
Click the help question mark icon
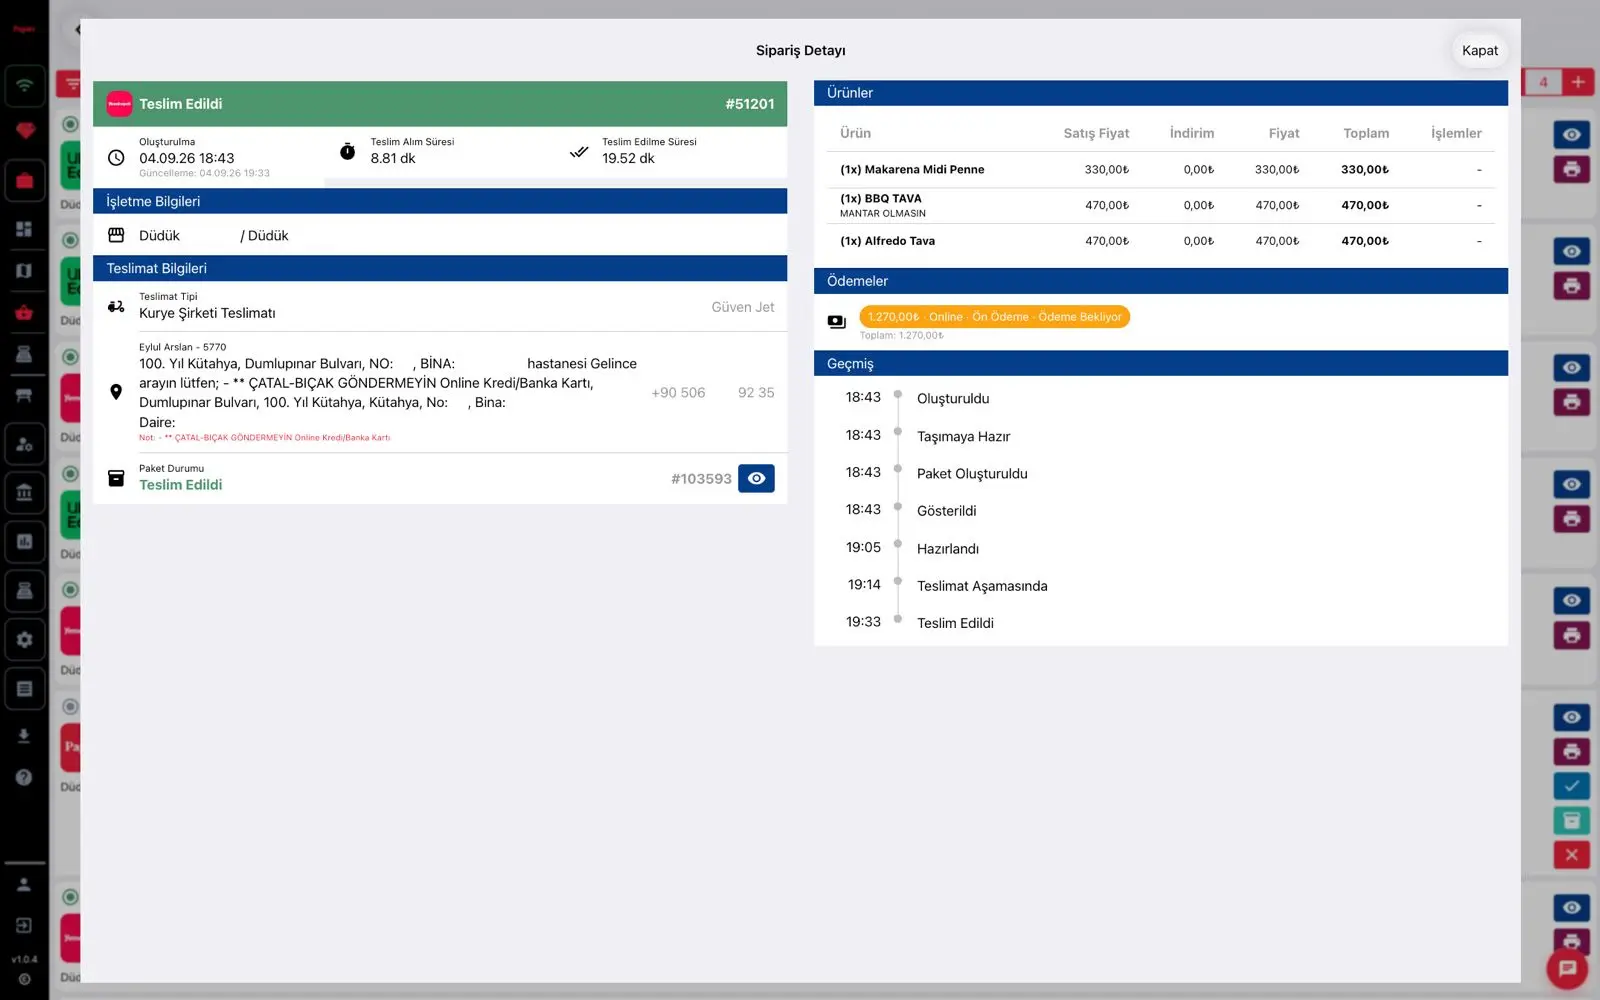(24, 777)
